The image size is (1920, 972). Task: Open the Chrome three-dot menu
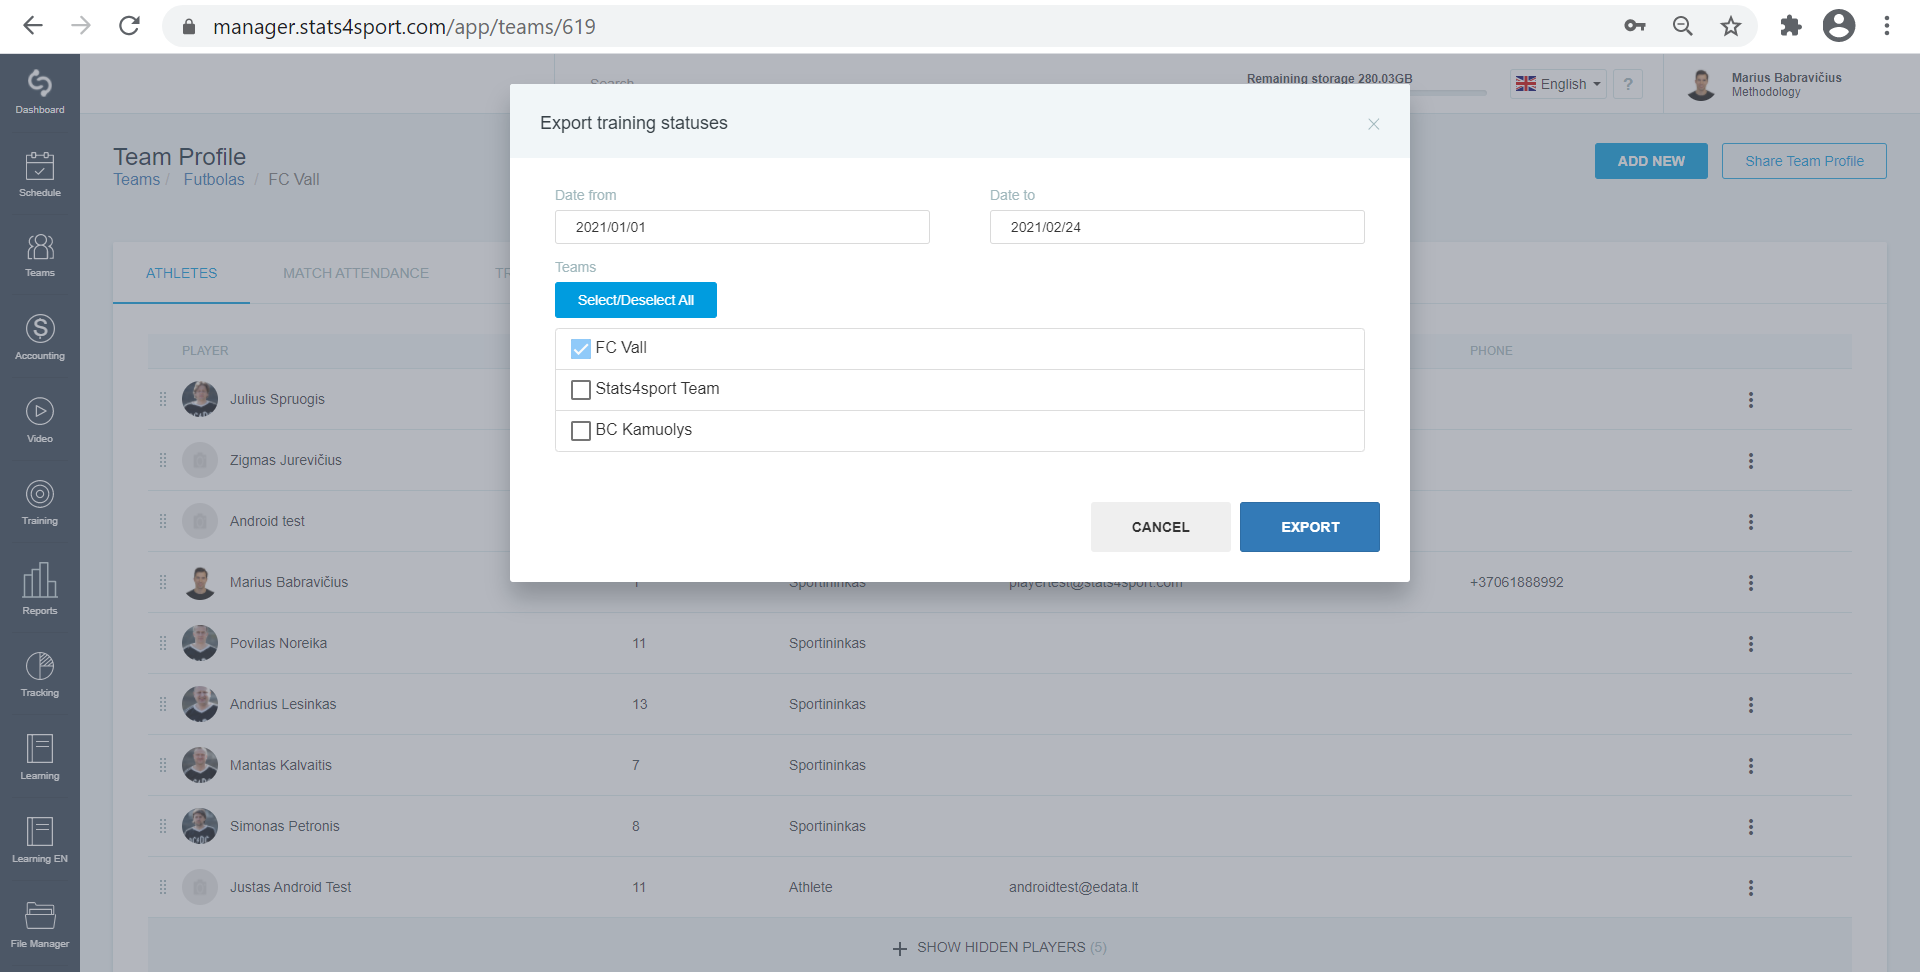(1887, 26)
